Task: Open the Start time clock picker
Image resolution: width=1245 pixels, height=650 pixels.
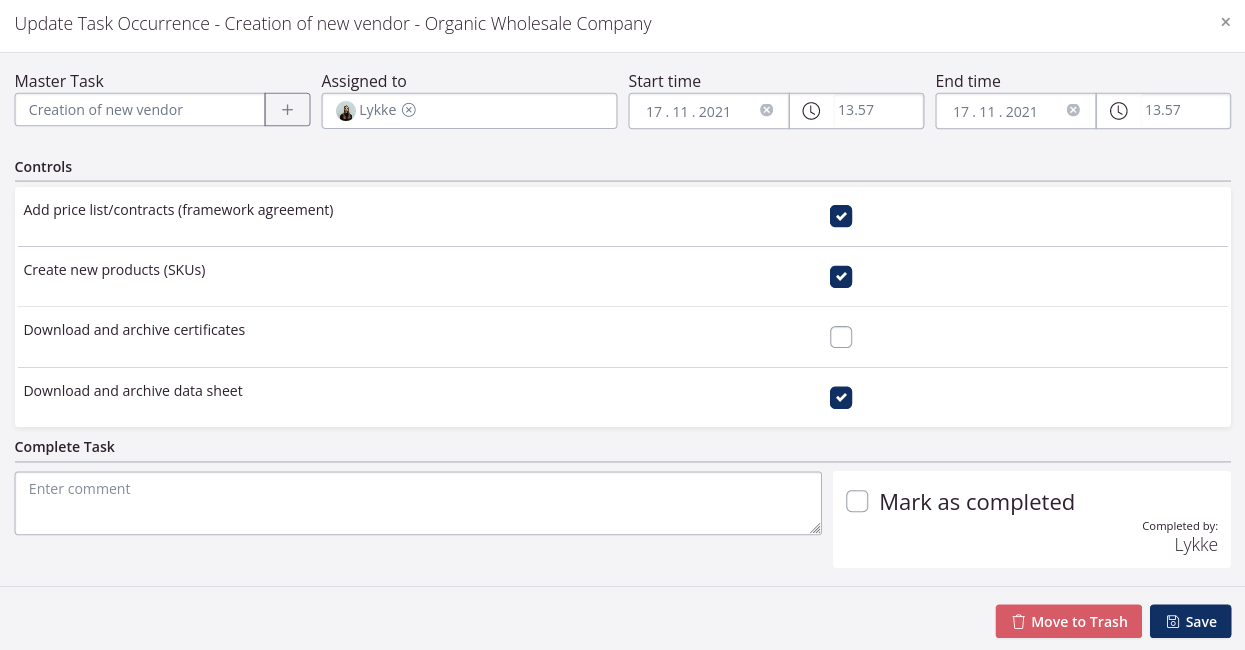Action: coord(812,111)
